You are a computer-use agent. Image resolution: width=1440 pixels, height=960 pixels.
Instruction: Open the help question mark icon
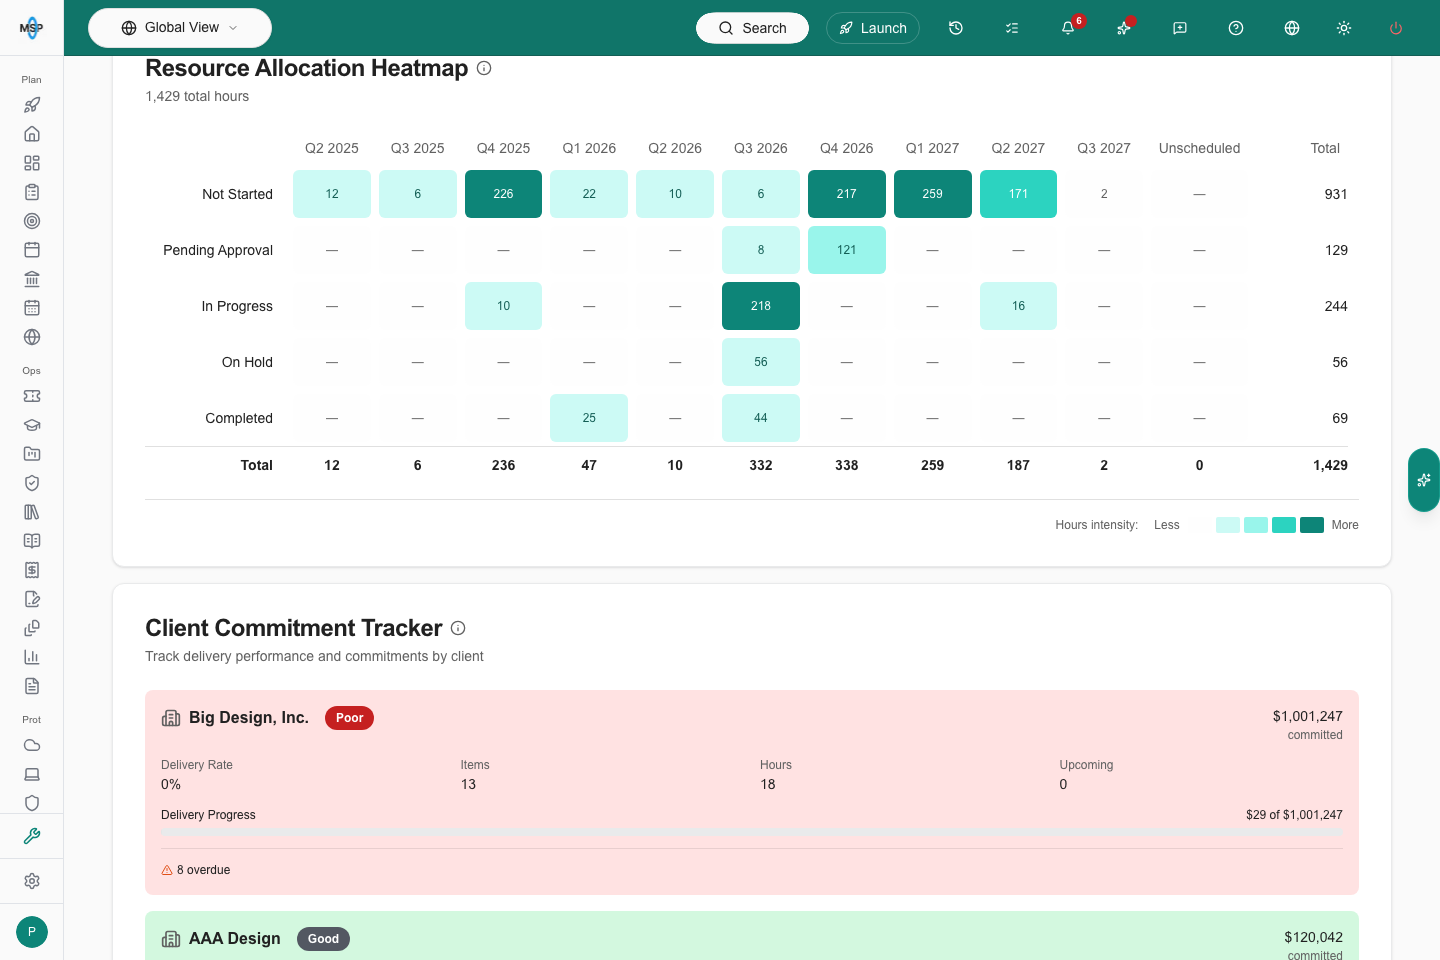[x=1236, y=28]
